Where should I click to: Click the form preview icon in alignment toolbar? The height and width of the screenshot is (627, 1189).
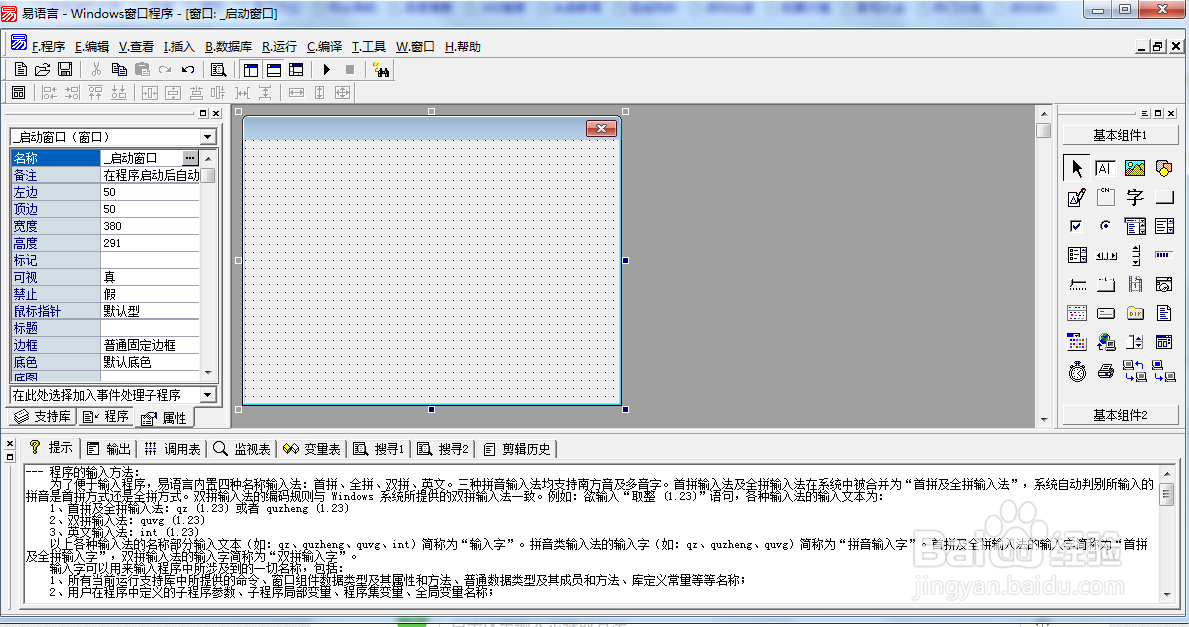coord(19,92)
